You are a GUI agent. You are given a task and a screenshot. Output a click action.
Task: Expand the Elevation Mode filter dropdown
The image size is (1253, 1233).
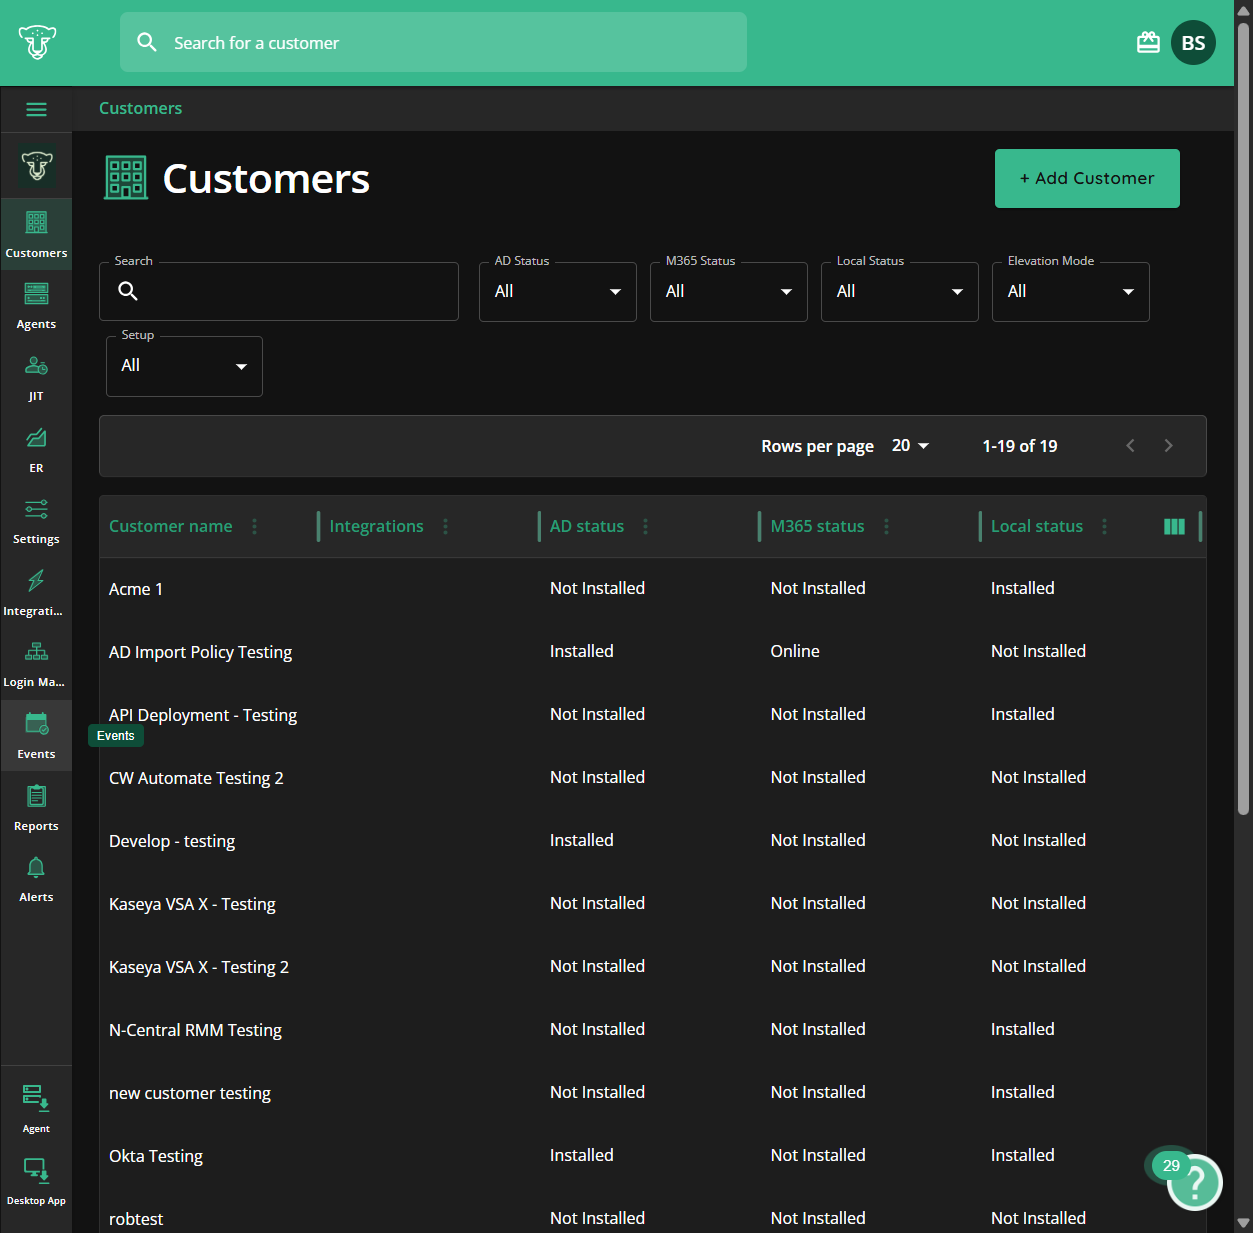point(1071,292)
